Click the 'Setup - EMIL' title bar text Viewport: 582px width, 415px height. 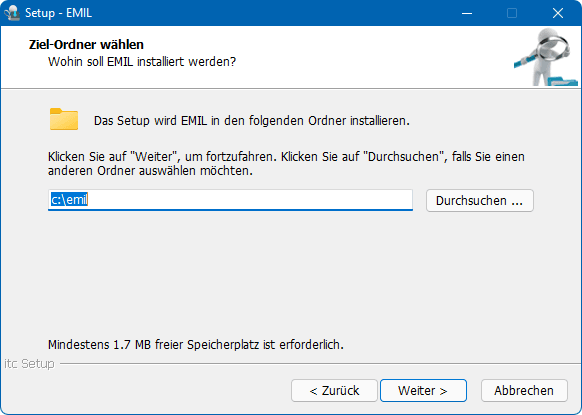(x=58, y=13)
